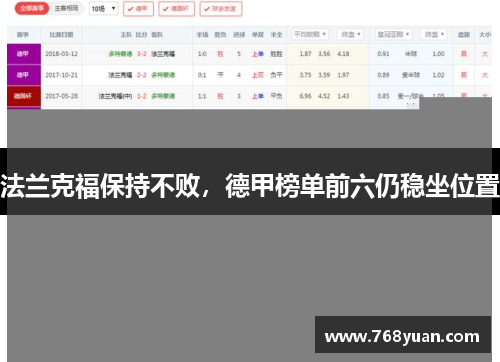Screen dimensions: 500x362
Task: Click the handicap odds 0.91
Action: click(383, 54)
